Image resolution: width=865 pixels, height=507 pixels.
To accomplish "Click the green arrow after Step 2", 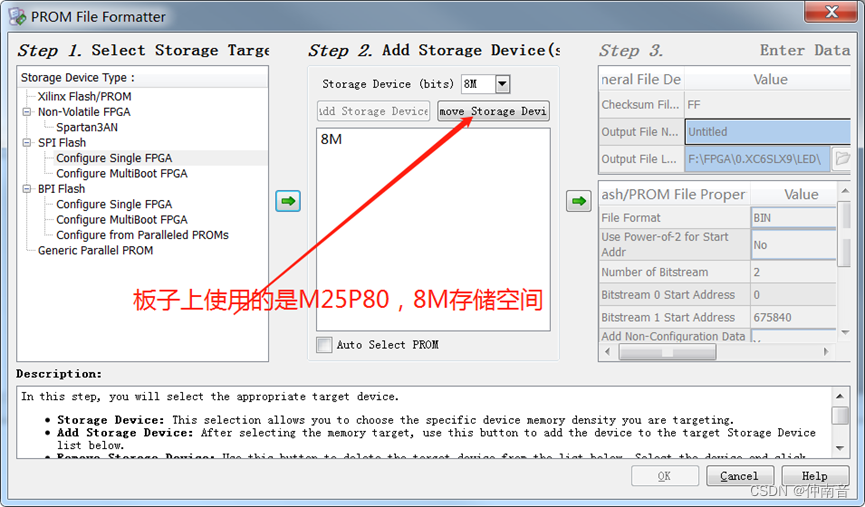I will [x=579, y=201].
